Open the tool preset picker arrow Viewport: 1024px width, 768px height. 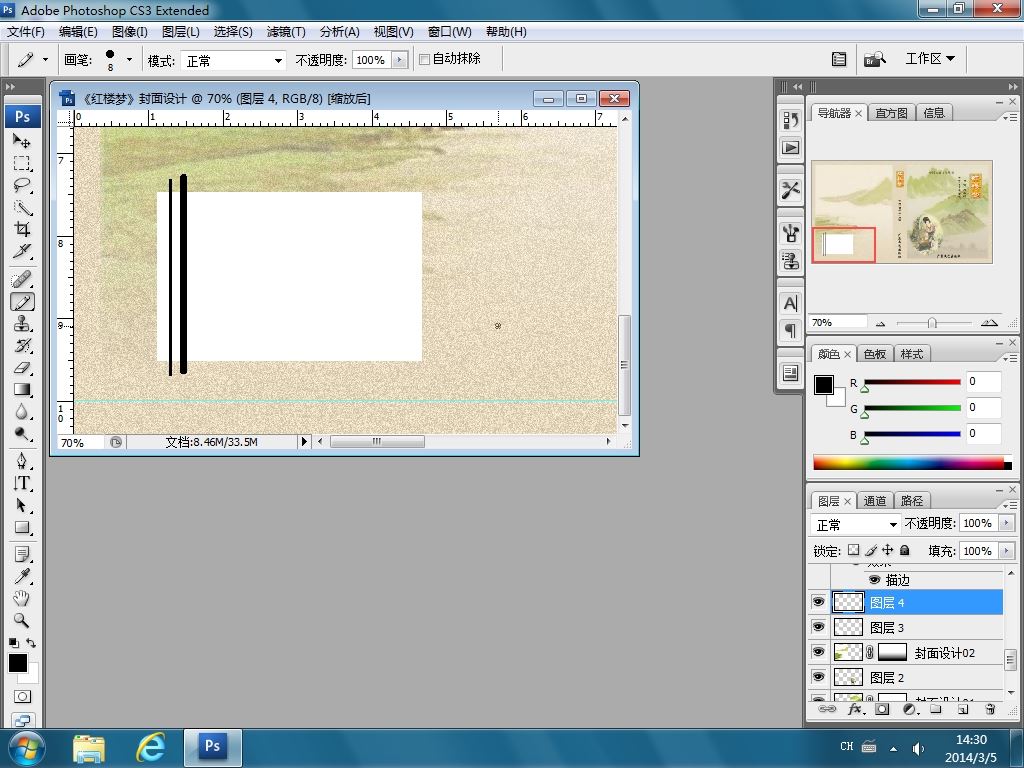coord(45,59)
